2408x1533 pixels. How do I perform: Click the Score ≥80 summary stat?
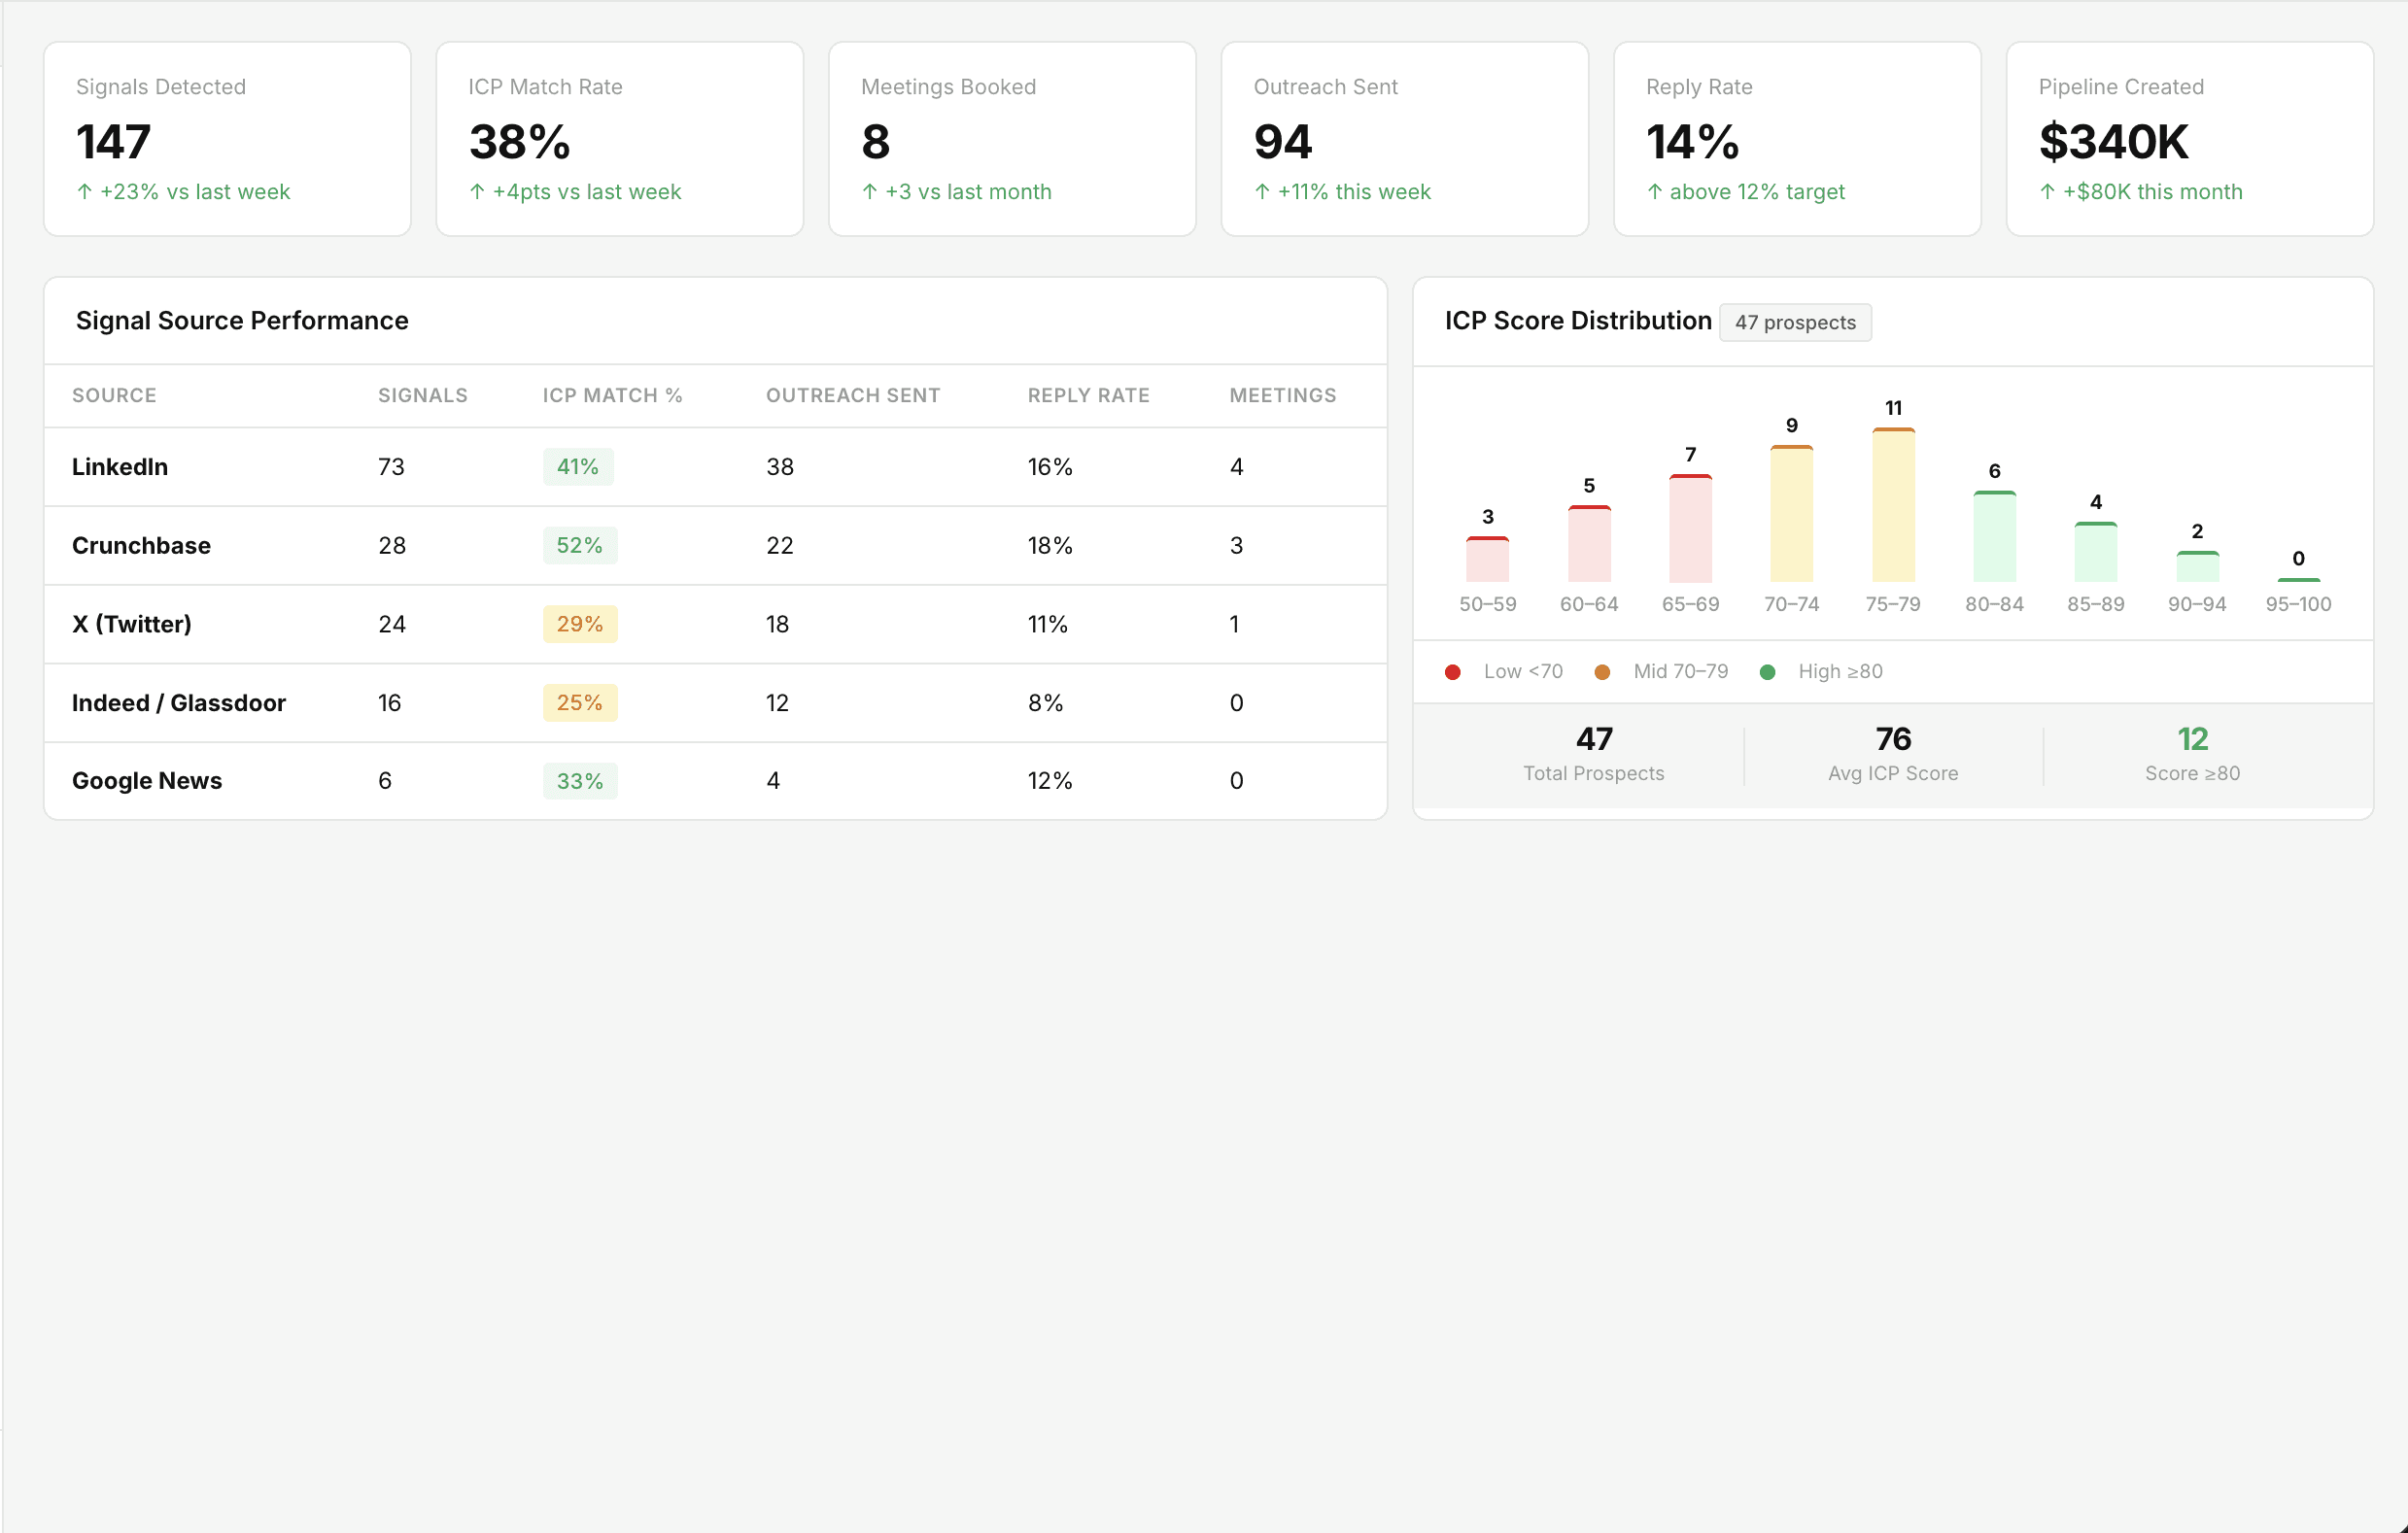(2191, 754)
